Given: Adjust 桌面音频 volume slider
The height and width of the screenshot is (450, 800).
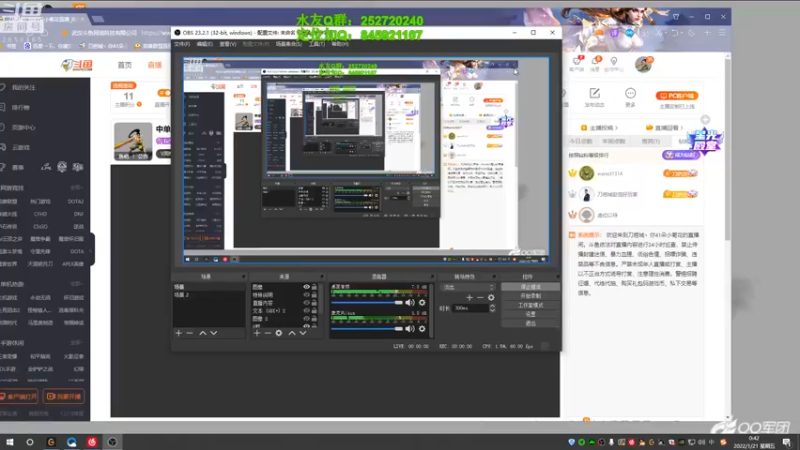Looking at the screenshot, I should 366,303.
